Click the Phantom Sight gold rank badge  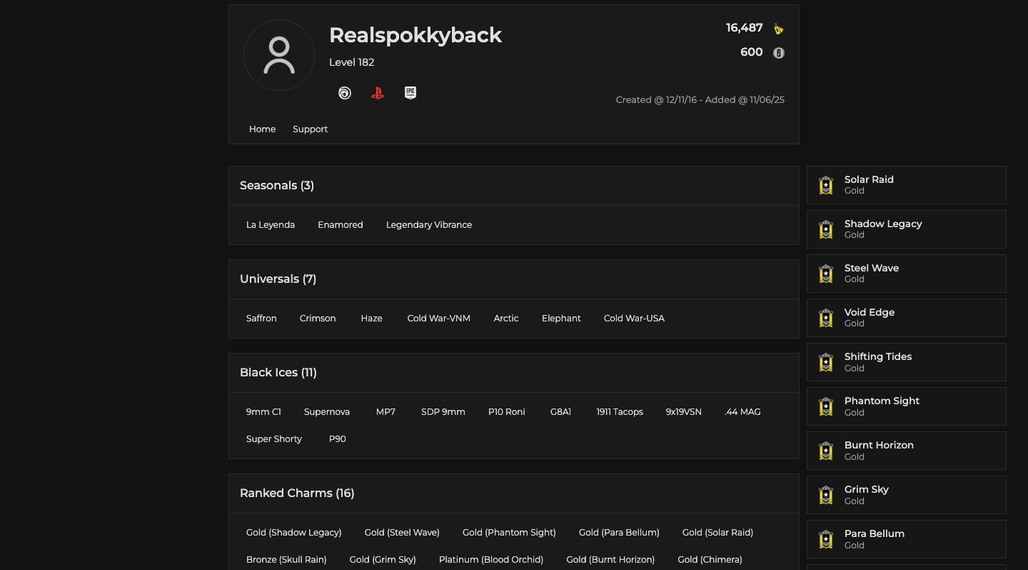[x=826, y=407]
